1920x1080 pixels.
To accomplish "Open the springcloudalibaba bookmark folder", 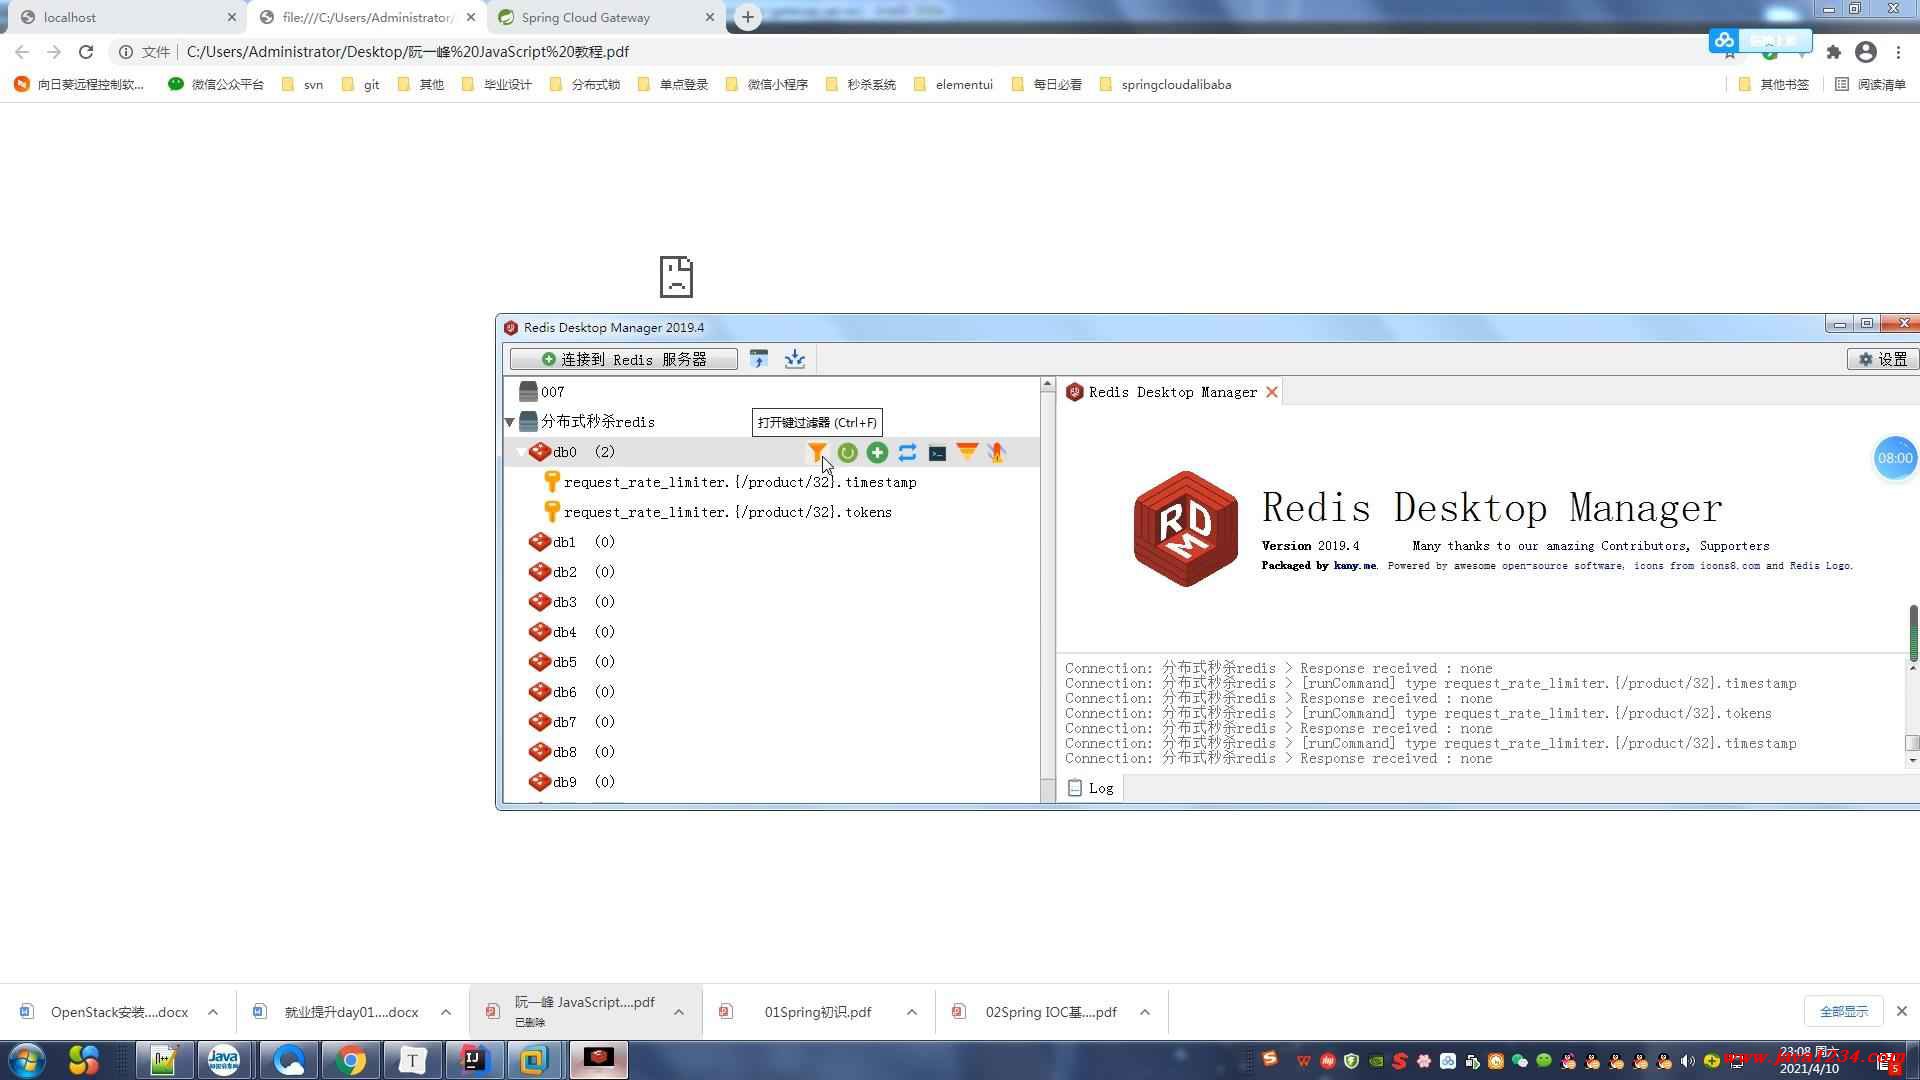I will pos(1165,85).
